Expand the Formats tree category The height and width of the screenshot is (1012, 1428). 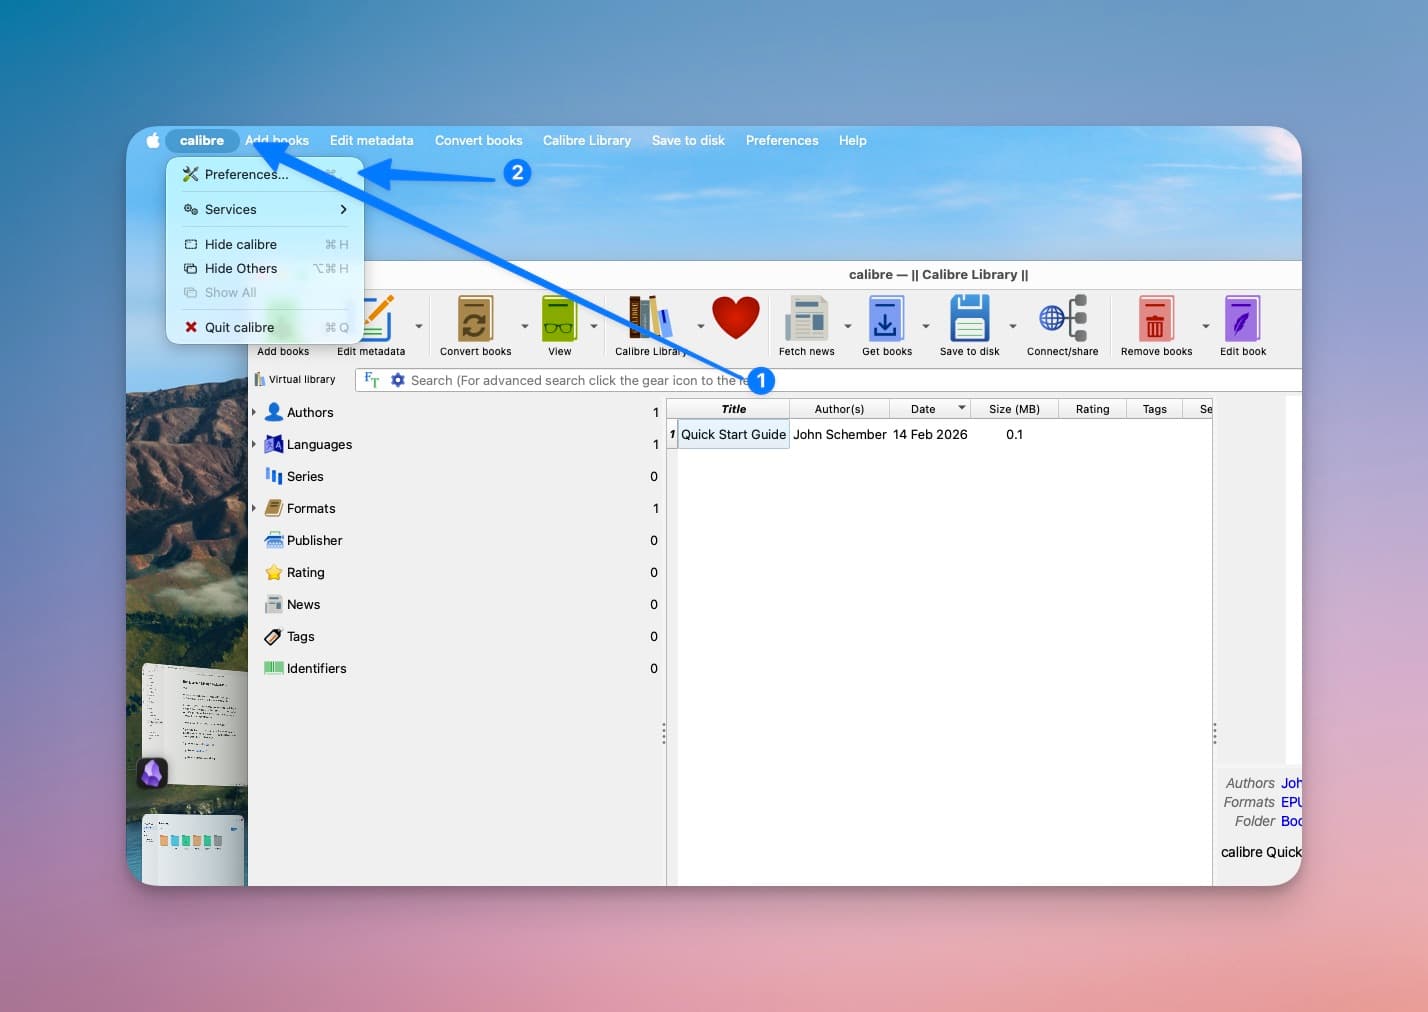pyautogui.click(x=254, y=508)
